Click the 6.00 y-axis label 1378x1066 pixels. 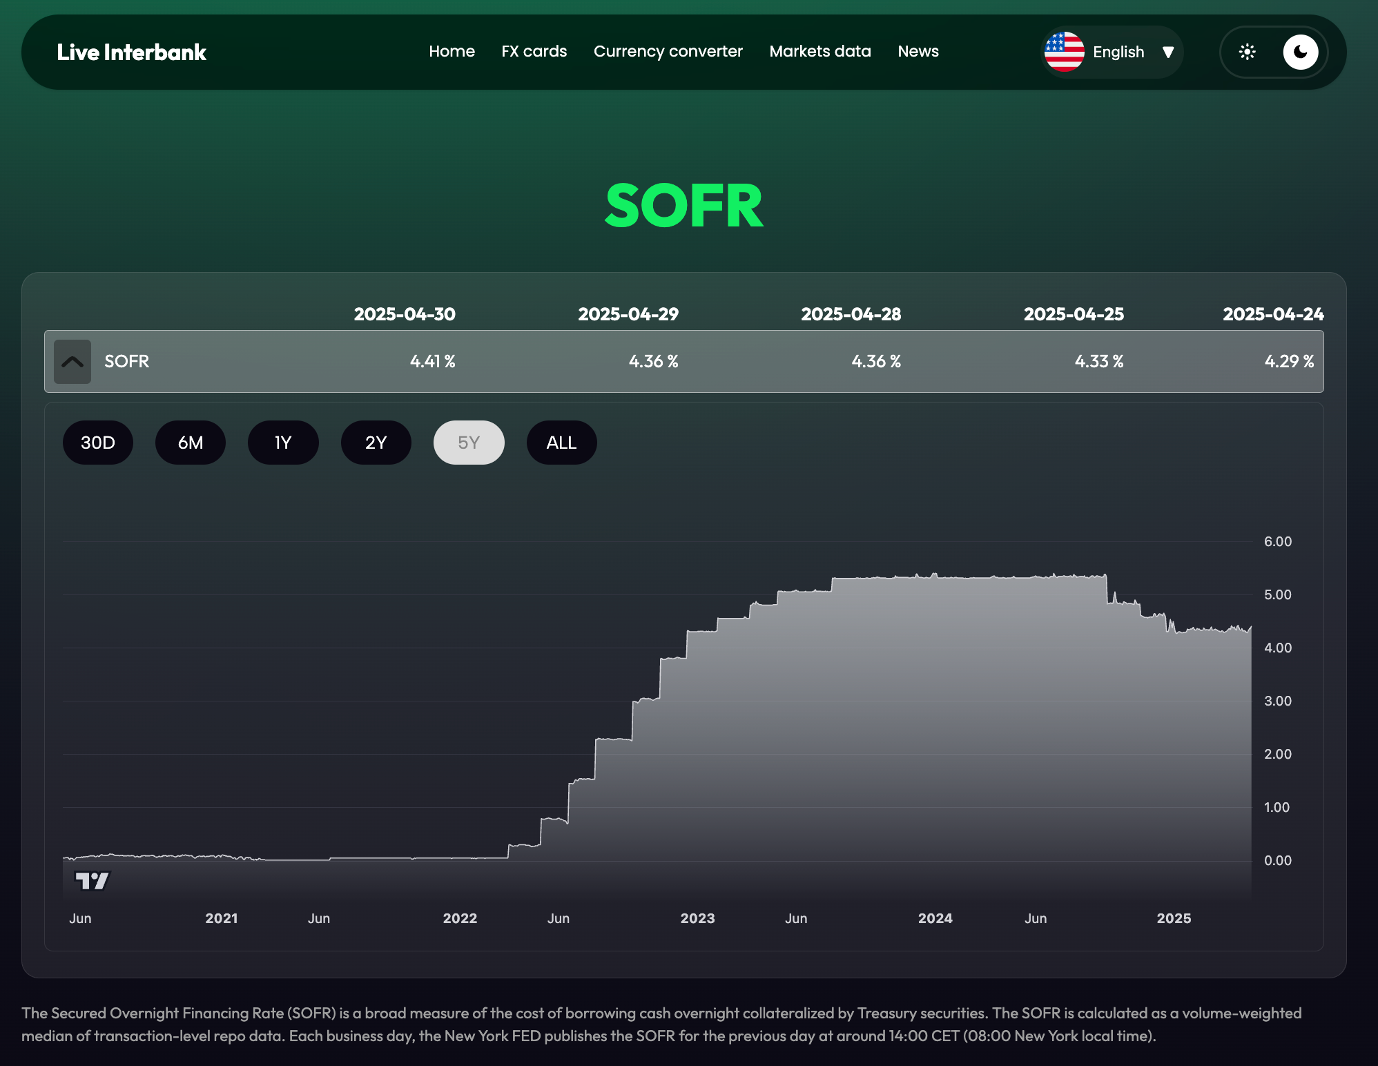click(x=1278, y=542)
